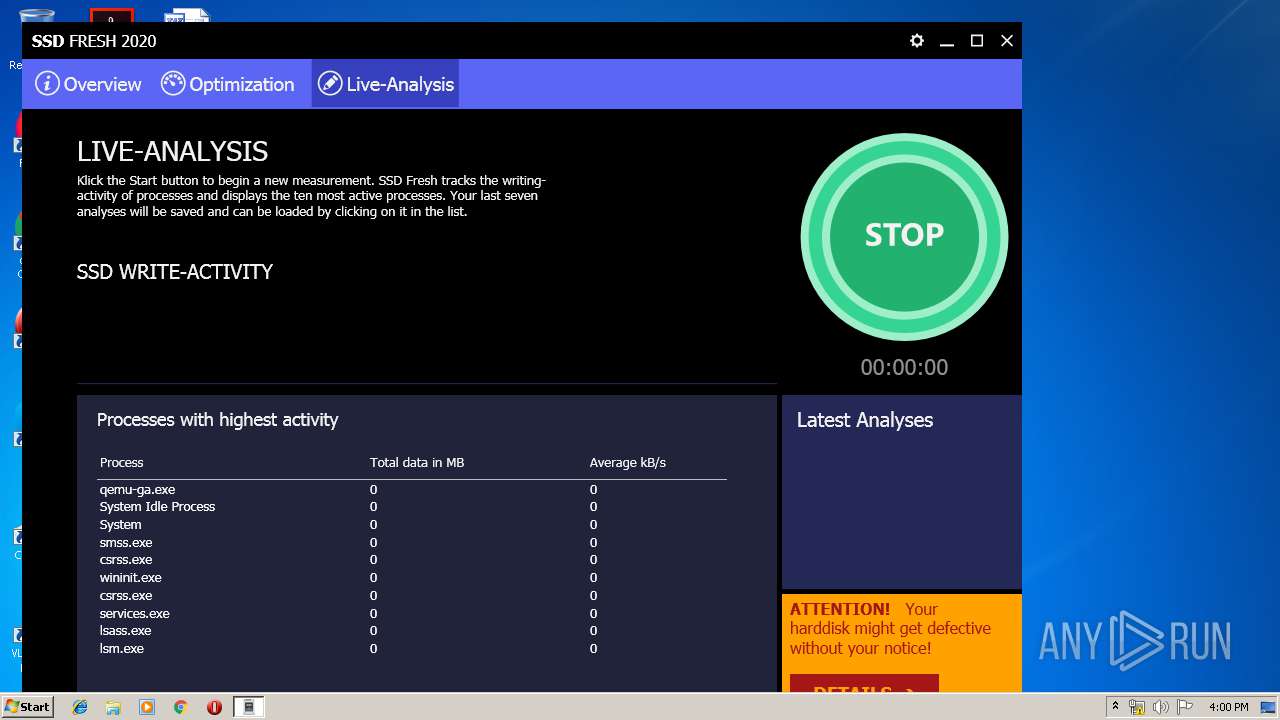Select the qemu-ga.exe process row
The height and width of the screenshot is (720, 1280).
411,490
